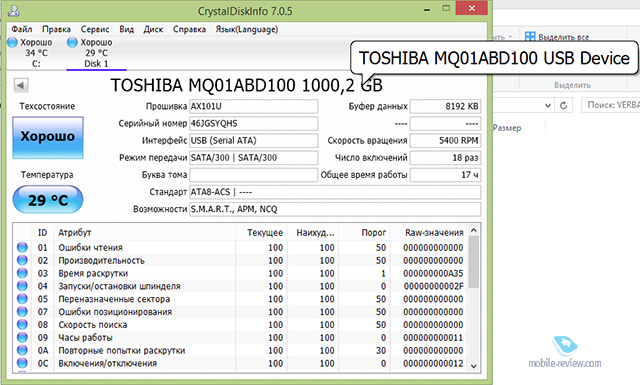Image resolution: width=640 pixels, height=385 pixels.
Task: Click blue status icon of row 09 Часы работы
Action: click(22, 337)
